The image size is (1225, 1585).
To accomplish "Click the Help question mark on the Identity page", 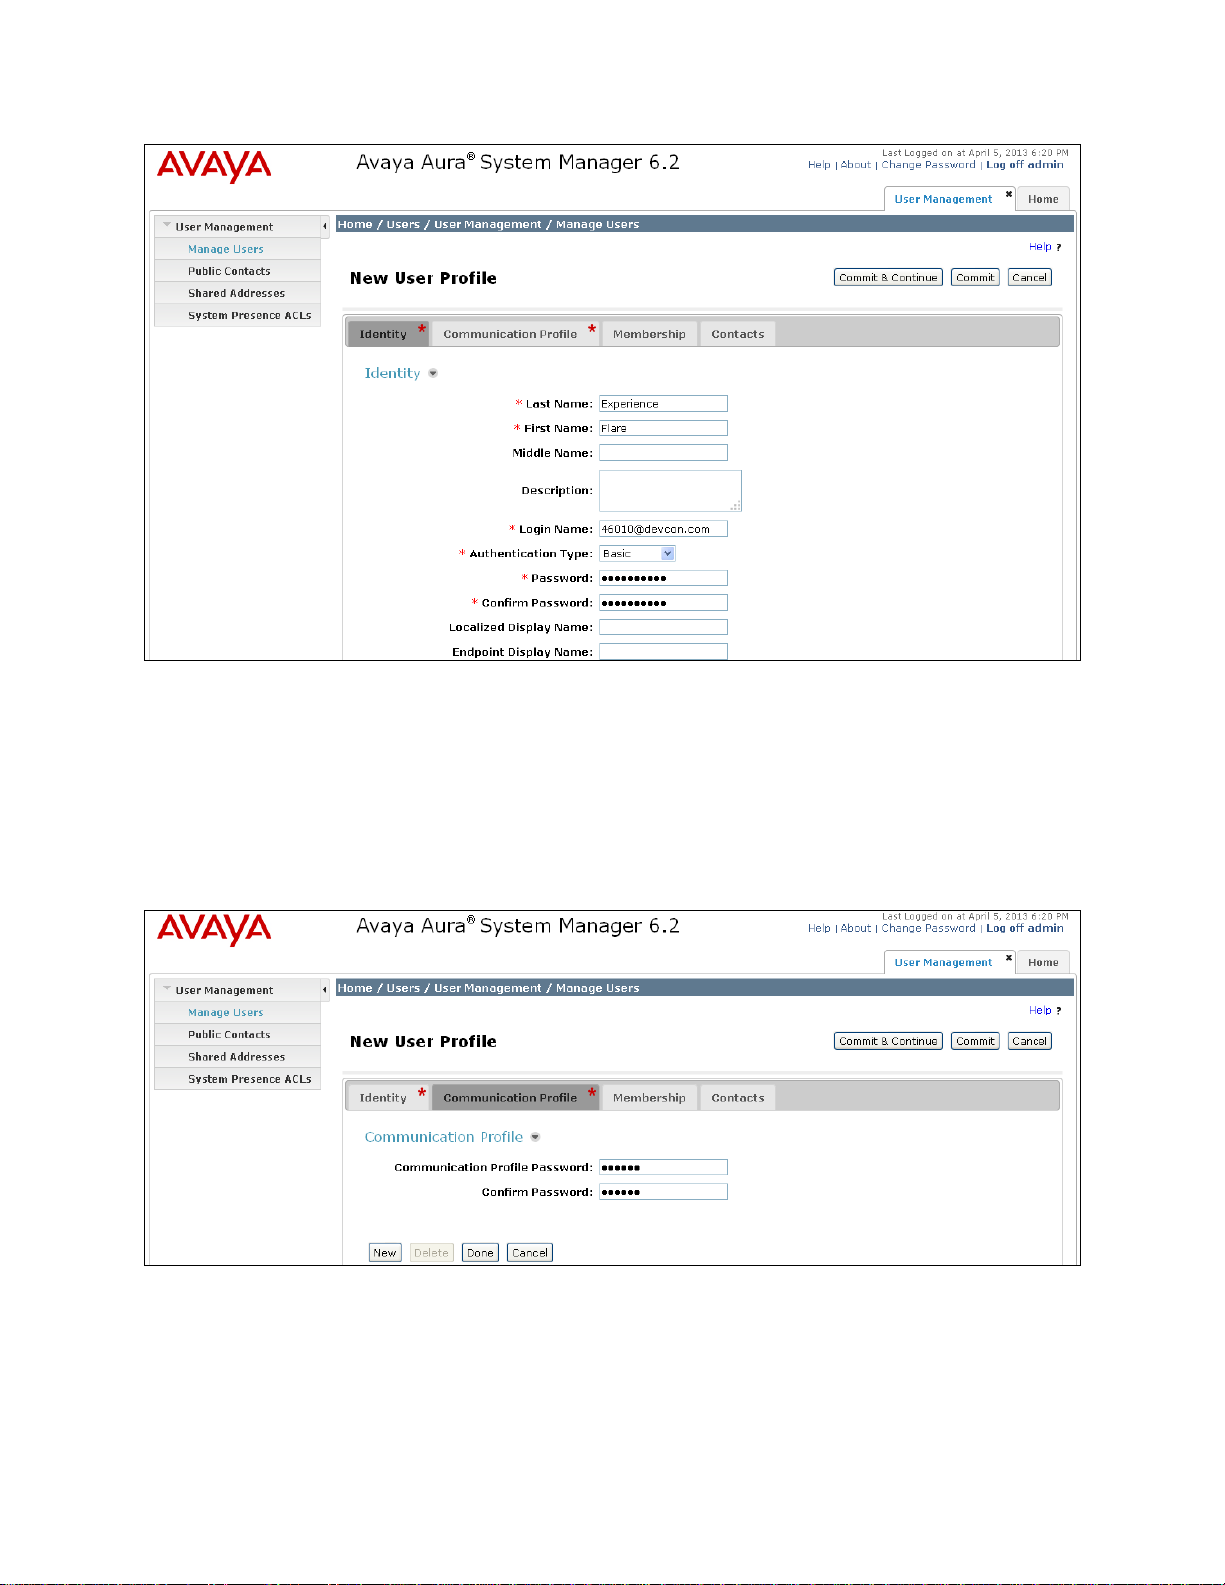I will [1058, 247].
